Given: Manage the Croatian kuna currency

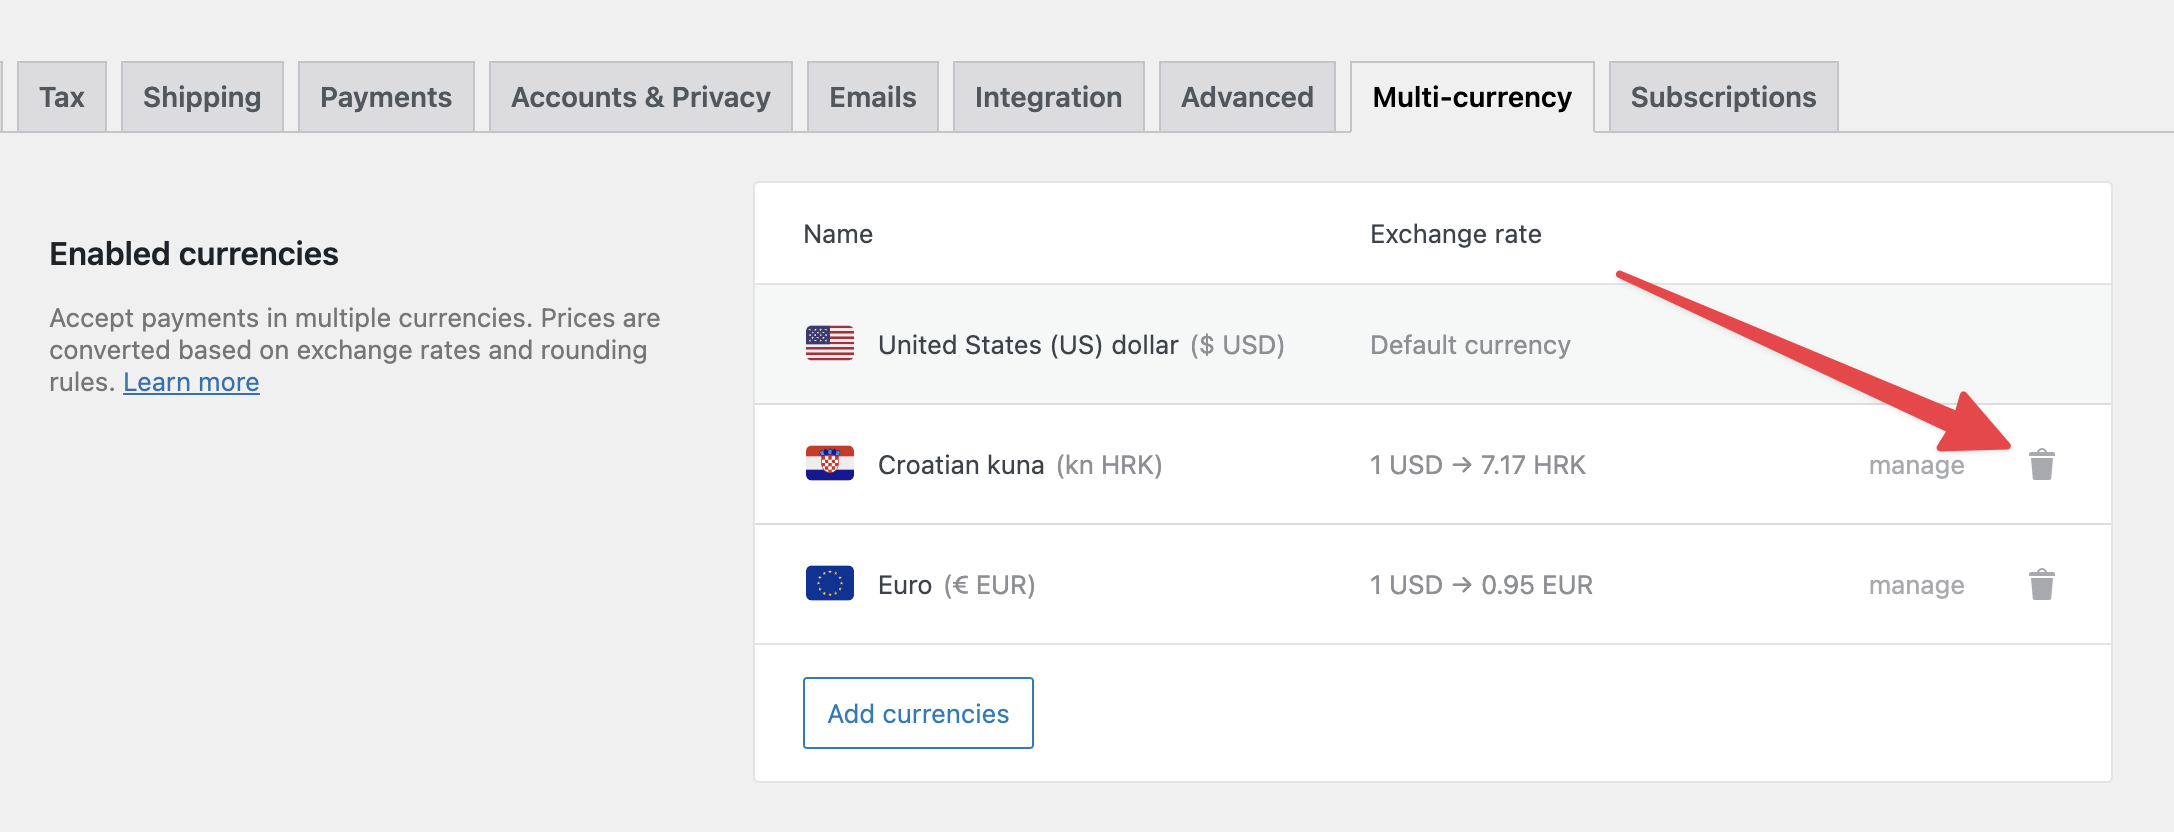Looking at the screenshot, I should (1916, 465).
